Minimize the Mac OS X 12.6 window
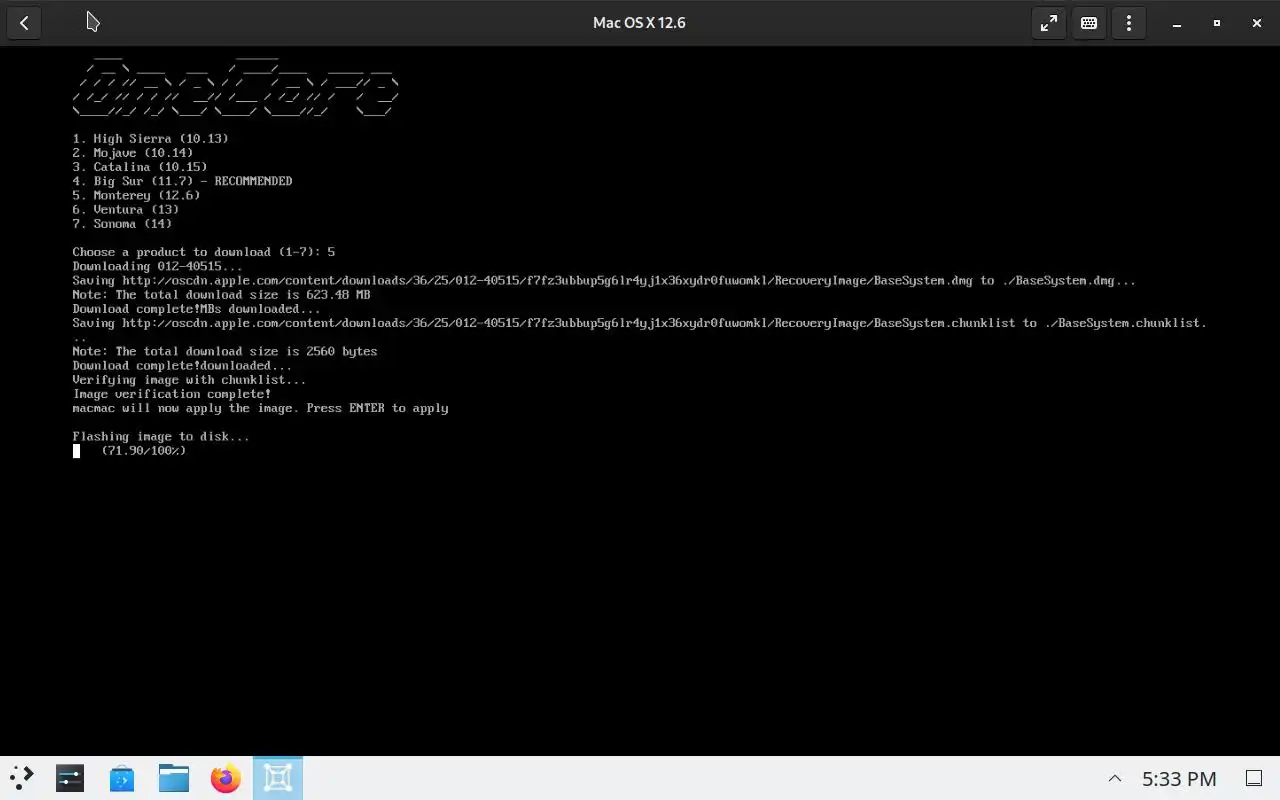 coord(1177,23)
